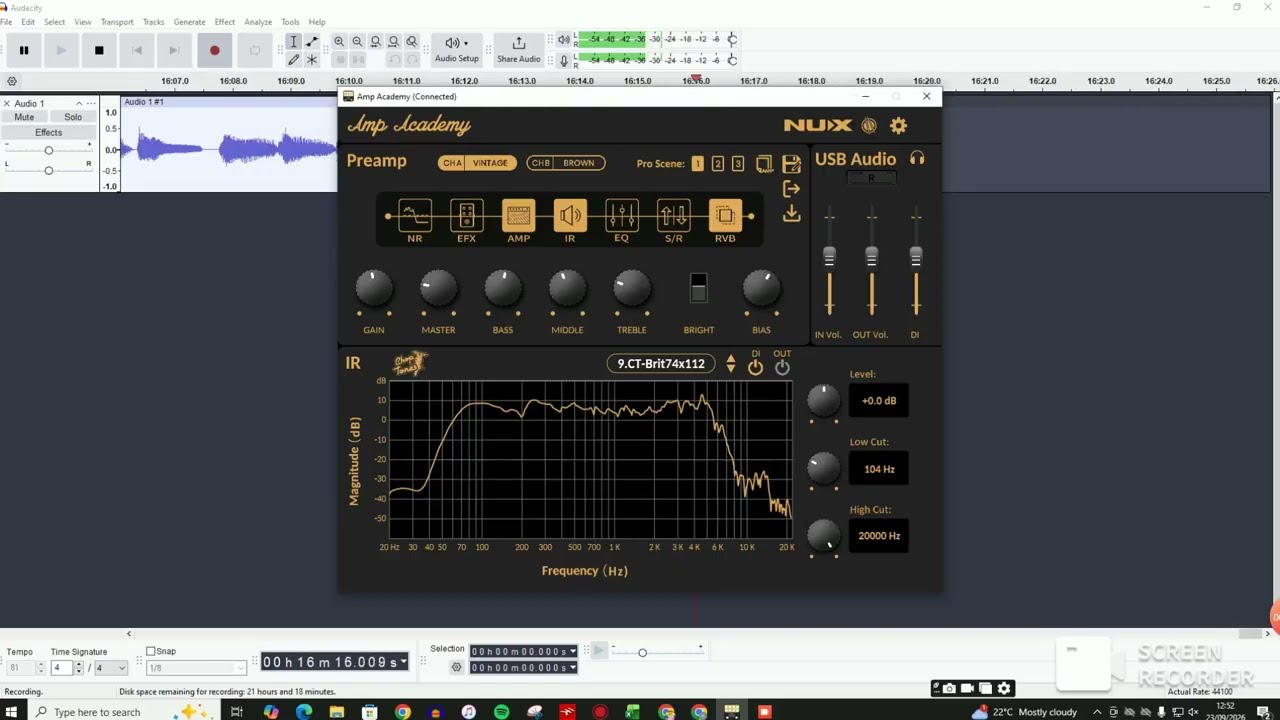
Task: Click the IN Vol. fader handle
Action: click(x=829, y=257)
